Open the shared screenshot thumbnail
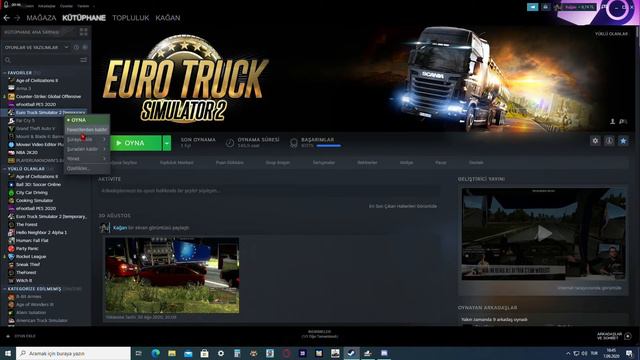640x360 pixels. click(x=172, y=276)
